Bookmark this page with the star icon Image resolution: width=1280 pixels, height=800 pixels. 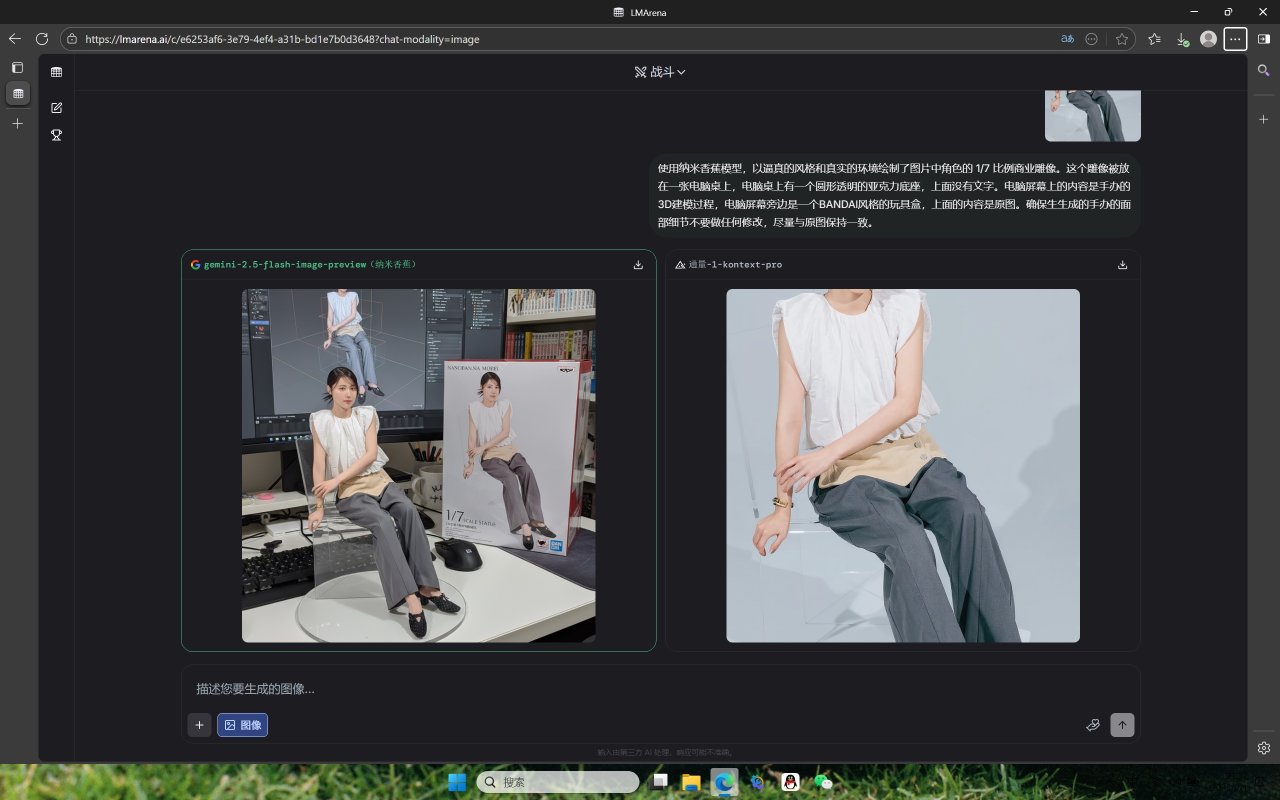(x=1122, y=39)
